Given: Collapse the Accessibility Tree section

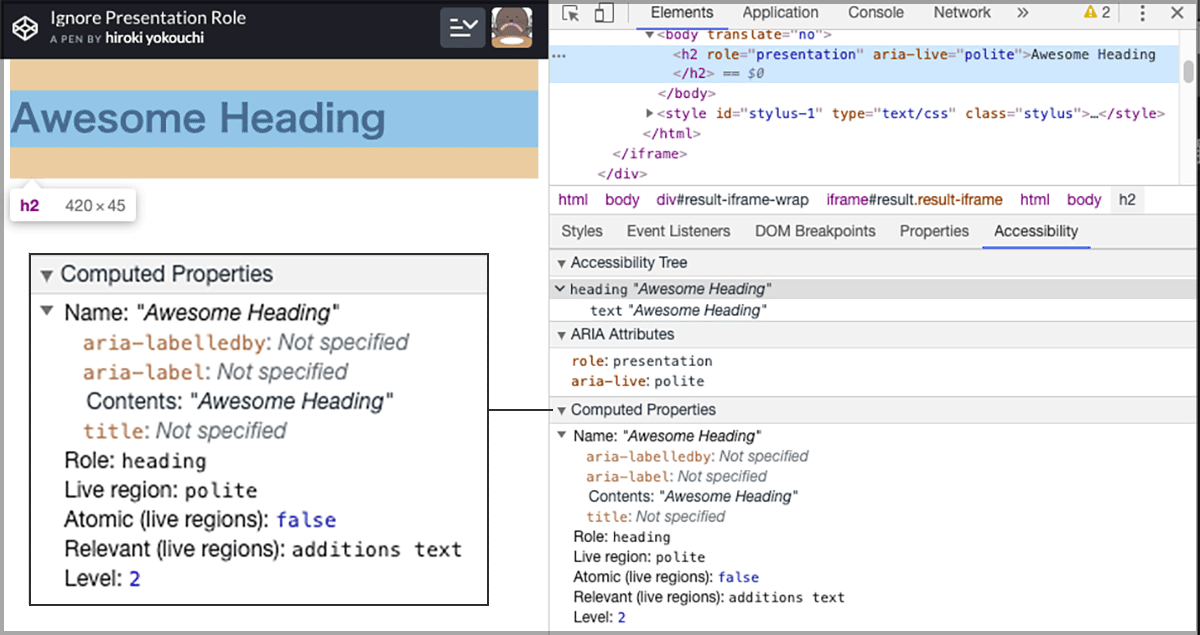Looking at the screenshot, I should coord(561,262).
